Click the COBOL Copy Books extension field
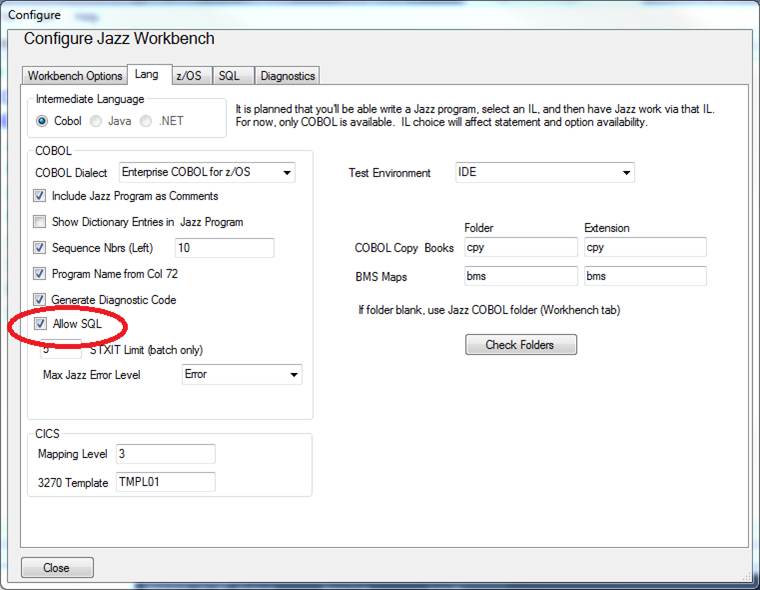 [x=645, y=247]
